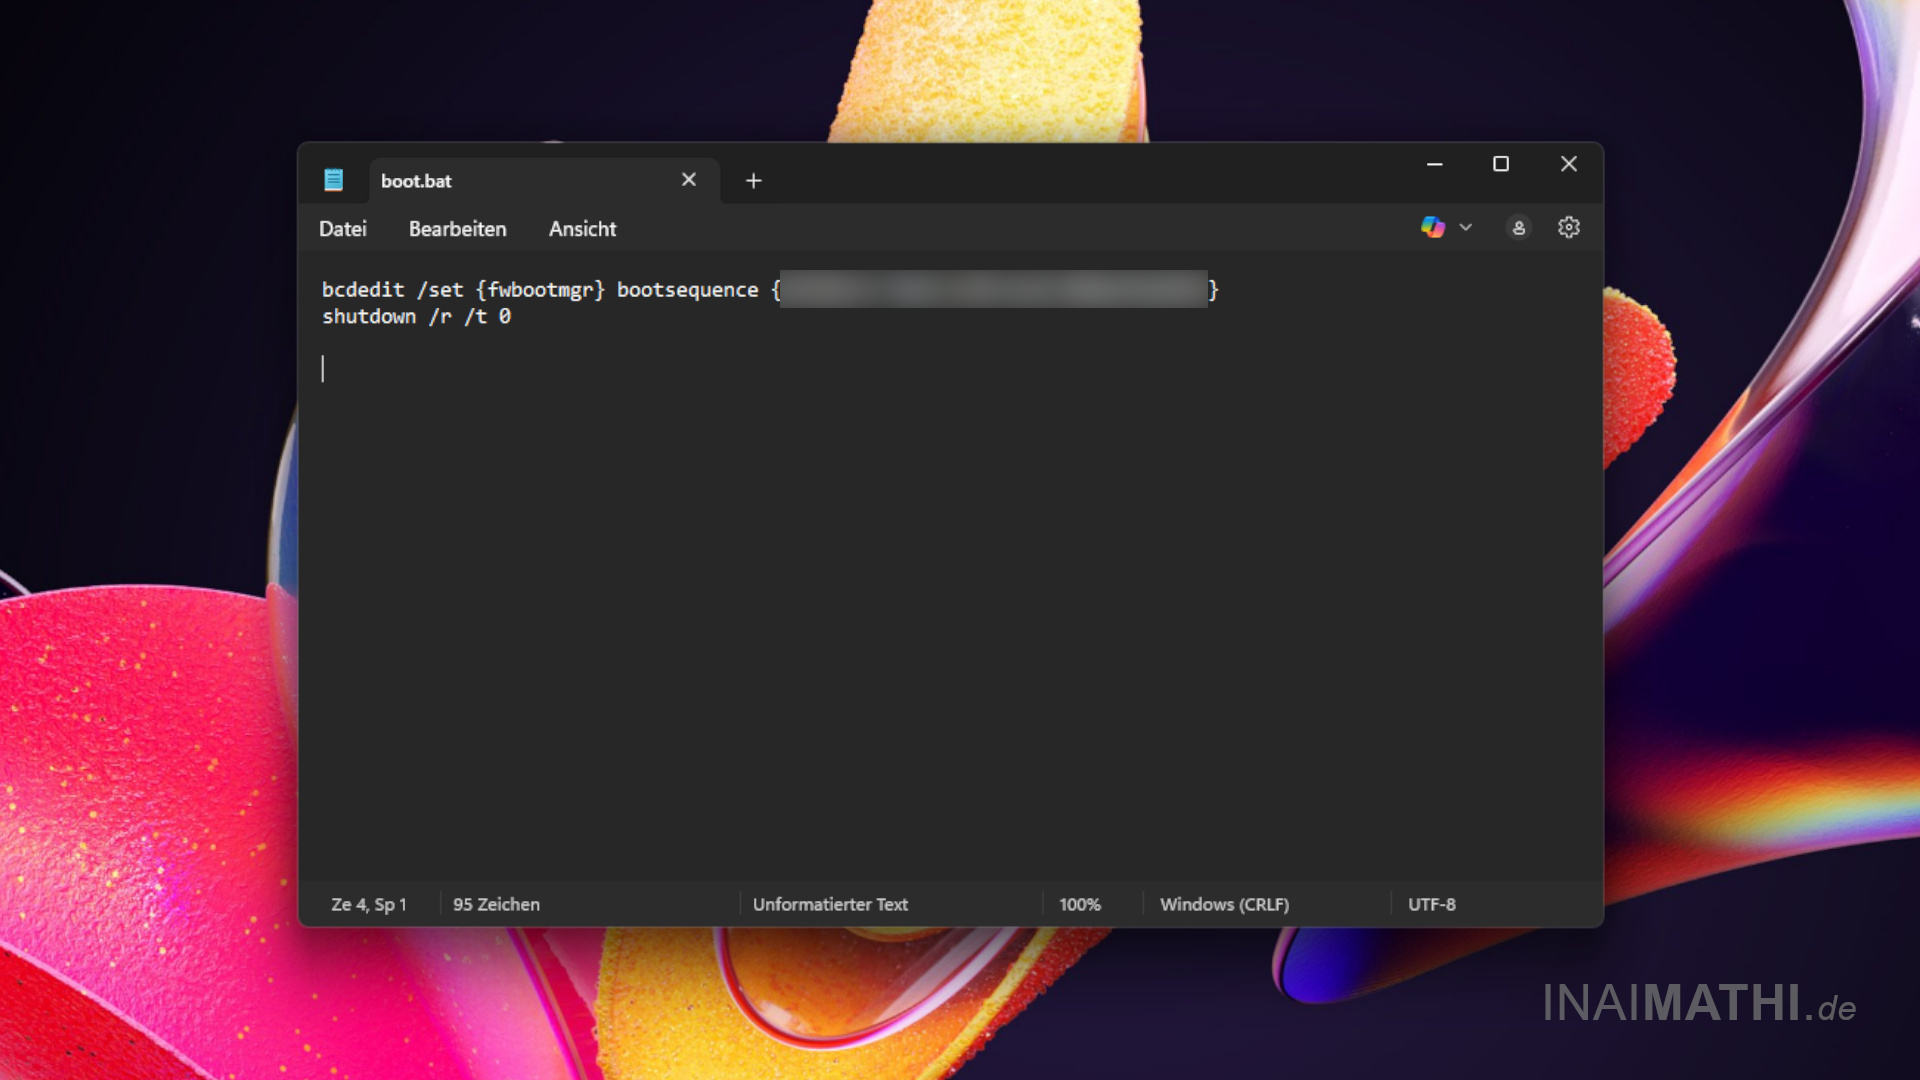The height and width of the screenshot is (1080, 1920).
Task: Expand the chevron next to Copilot
Action: (x=1466, y=228)
